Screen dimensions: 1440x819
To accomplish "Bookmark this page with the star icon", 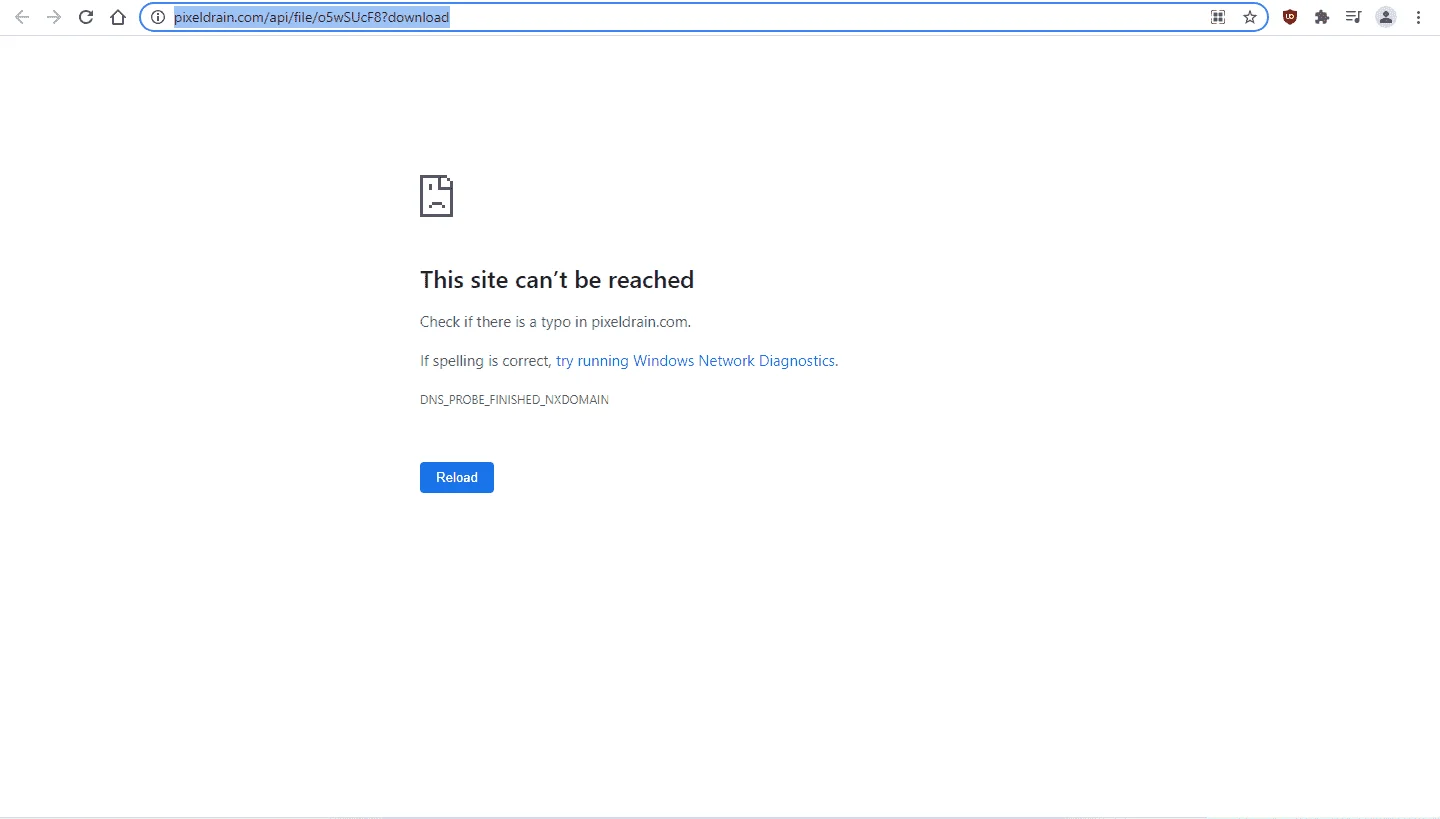I will [1250, 17].
